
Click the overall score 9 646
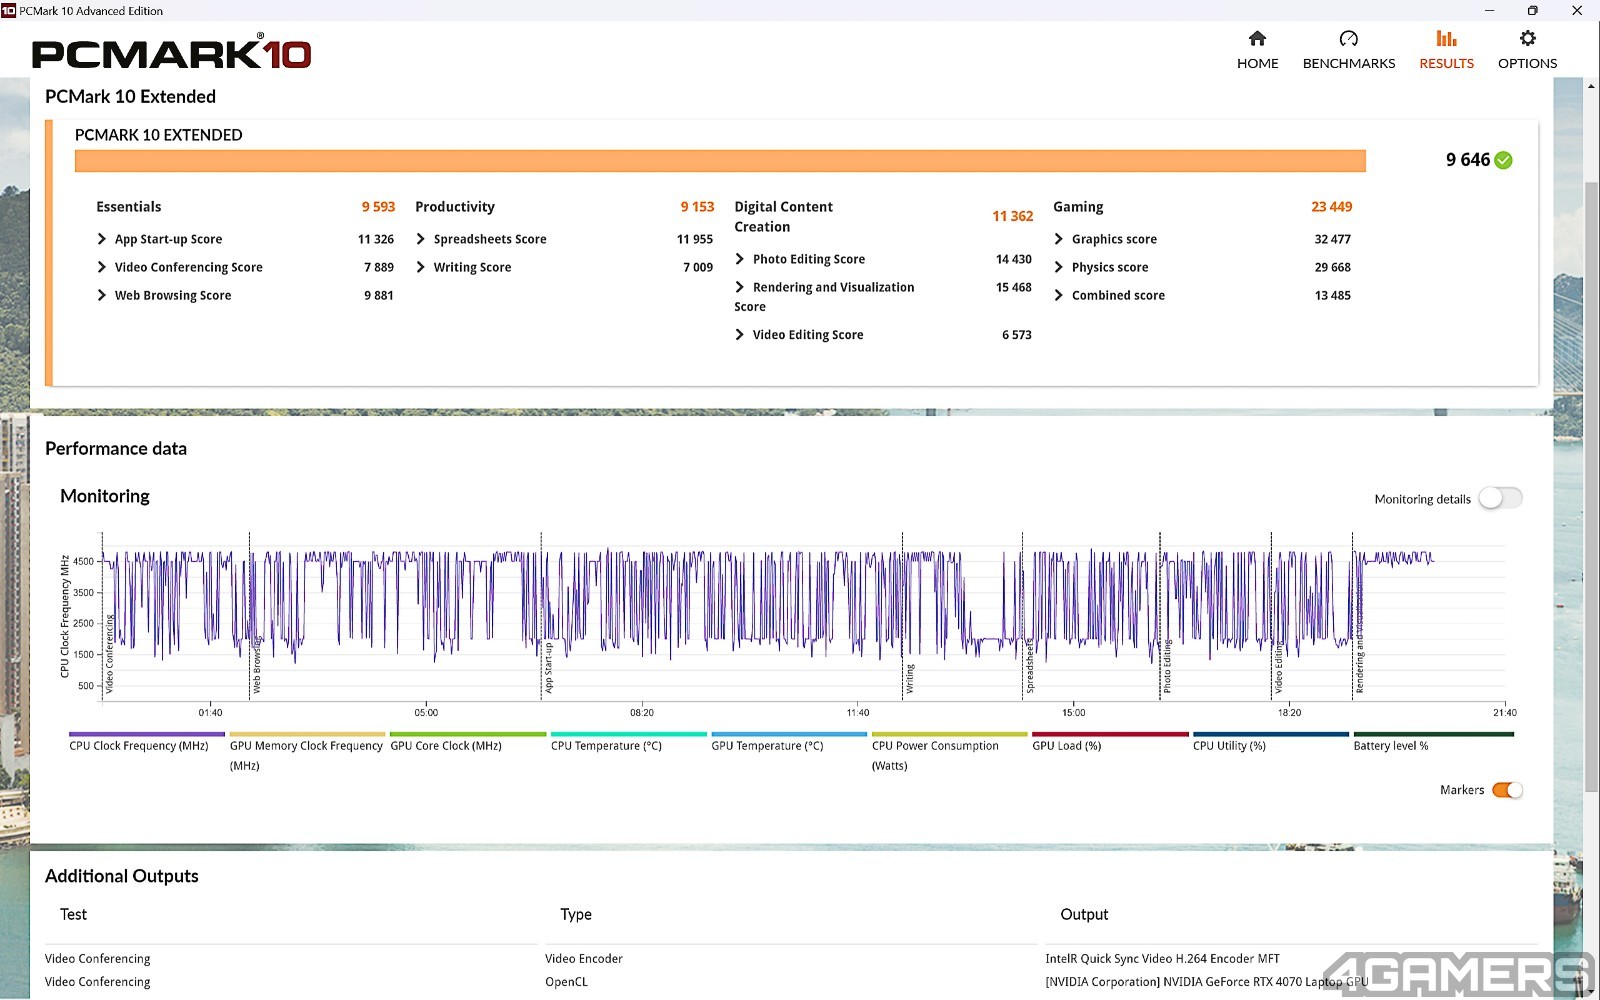coord(1467,160)
